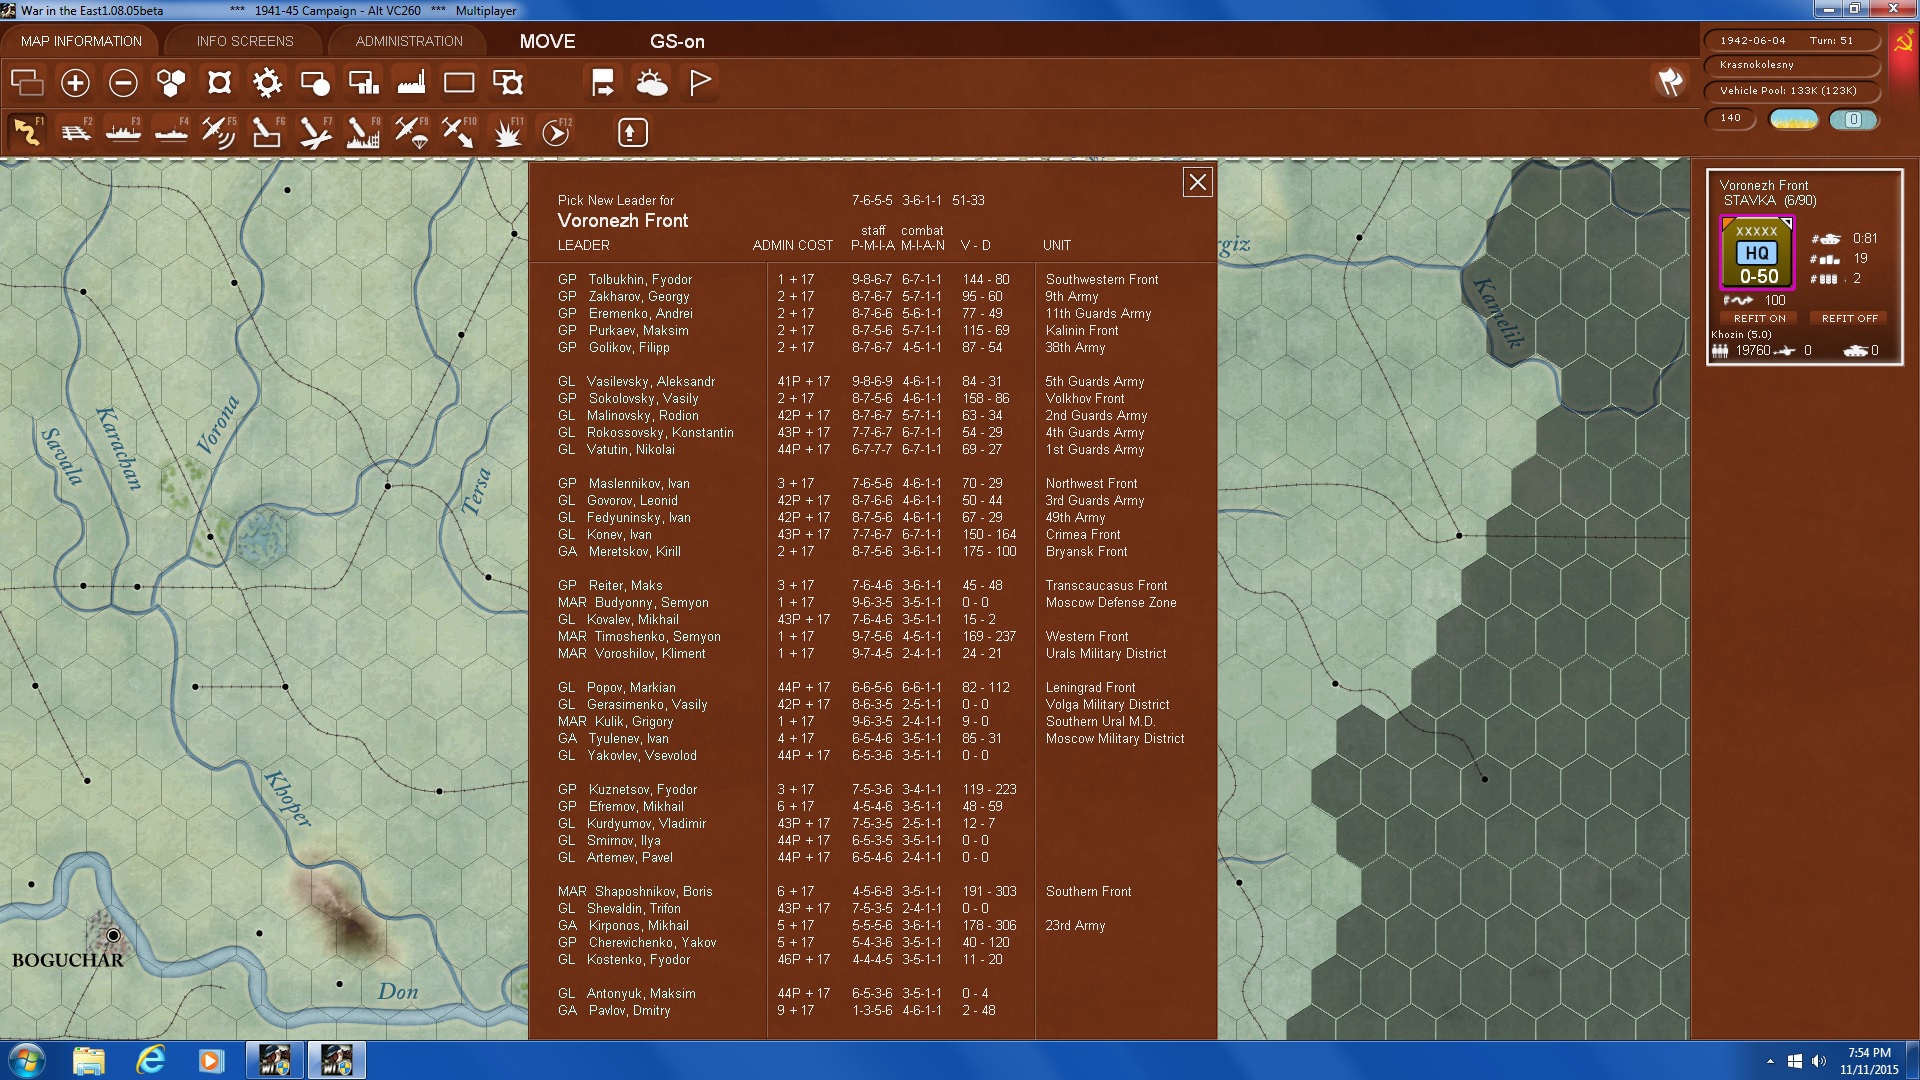Select leader Shaposhnikov, Boris
The width and height of the screenshot is (1920, 1080).
coord(635,891)
